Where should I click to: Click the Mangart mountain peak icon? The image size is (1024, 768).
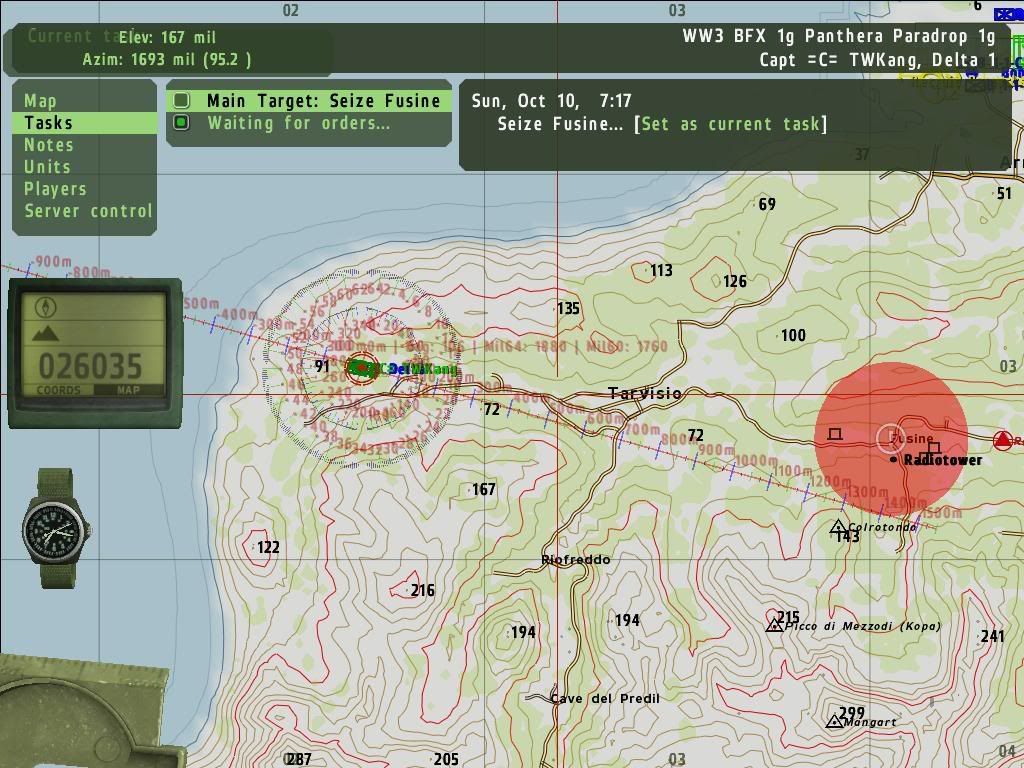[834, 721]
